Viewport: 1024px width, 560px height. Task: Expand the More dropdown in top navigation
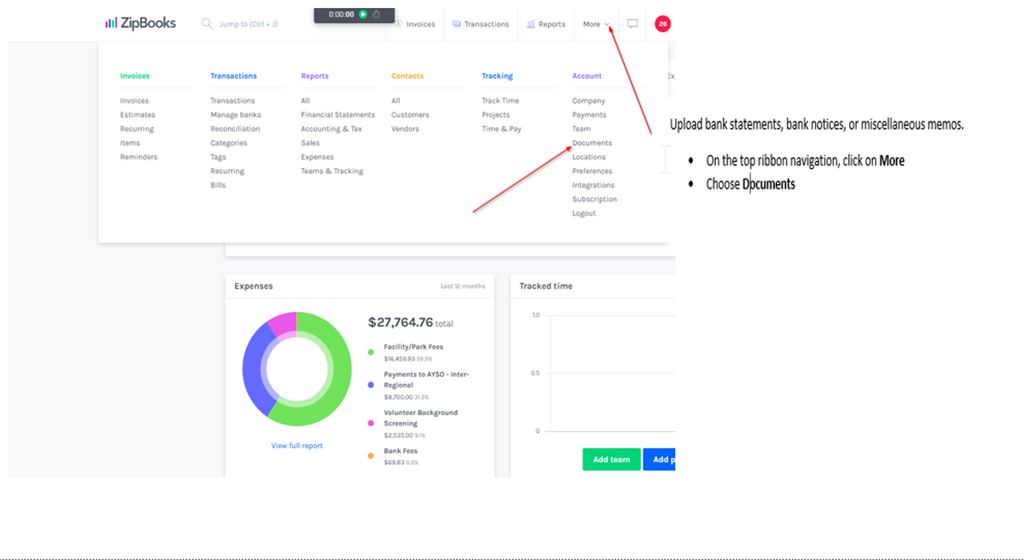click(596, 24)
